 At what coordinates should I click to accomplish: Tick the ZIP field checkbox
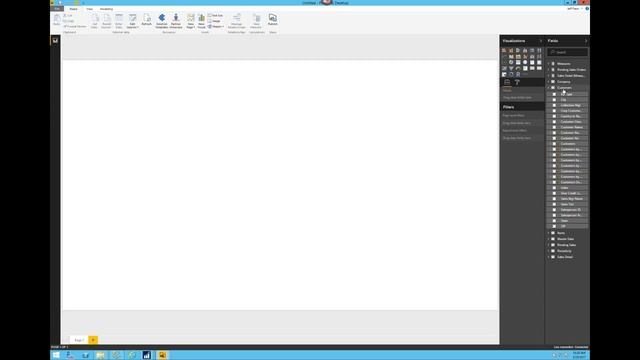554,226
